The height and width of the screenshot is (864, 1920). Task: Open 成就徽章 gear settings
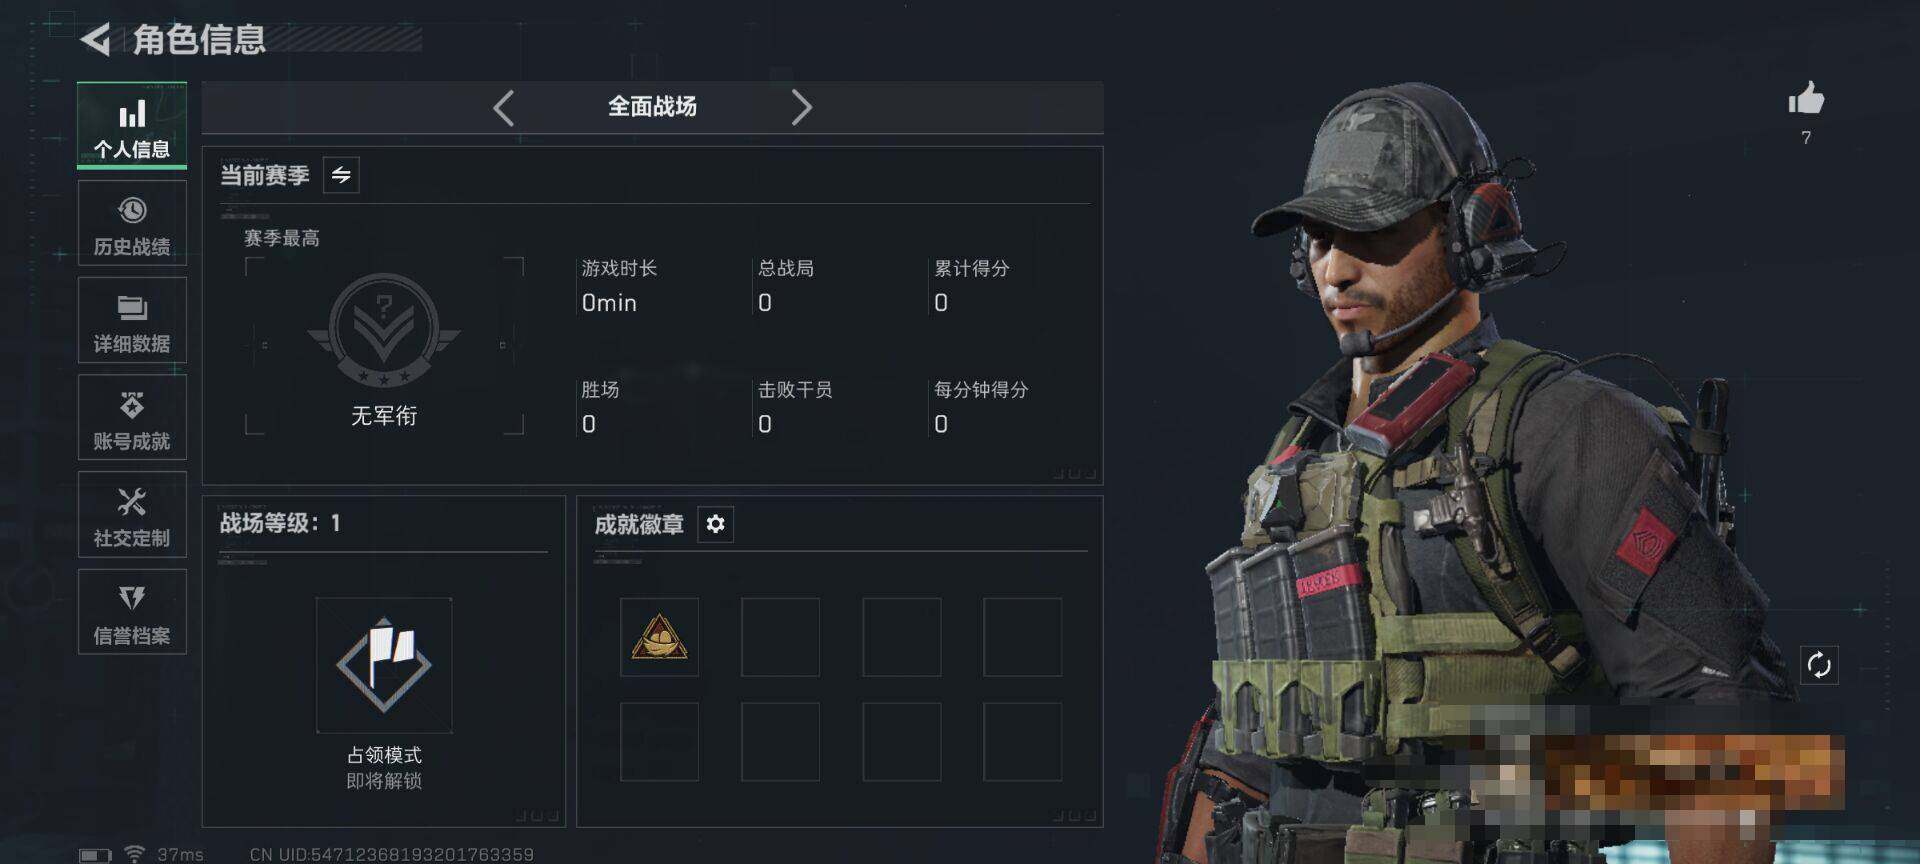click(715, 524)
